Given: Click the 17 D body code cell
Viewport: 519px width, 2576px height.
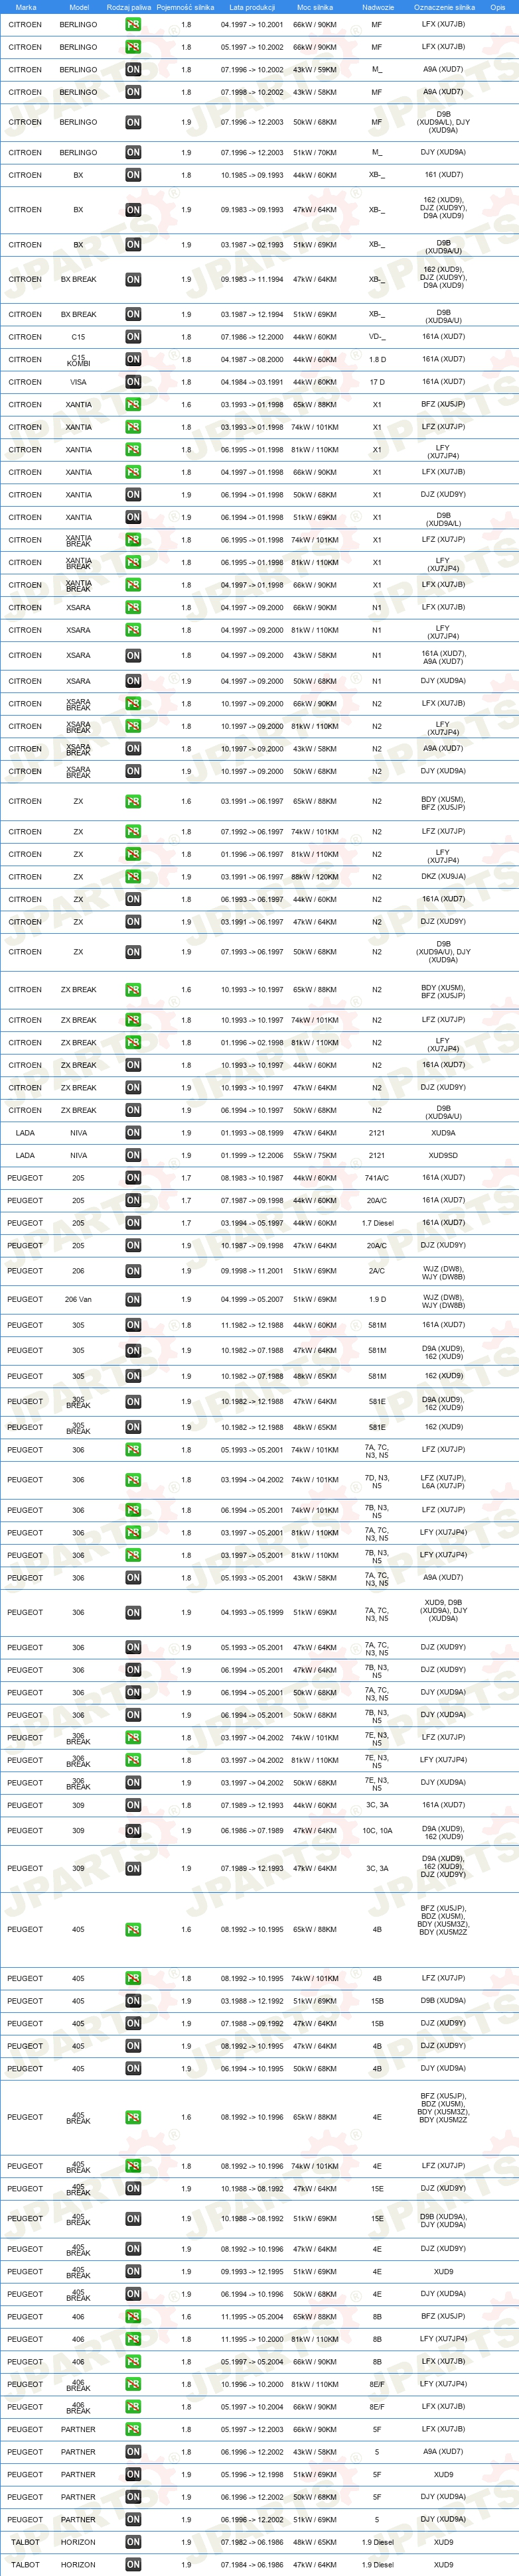Looking at the screenshot, I should (x=377, y=382).
